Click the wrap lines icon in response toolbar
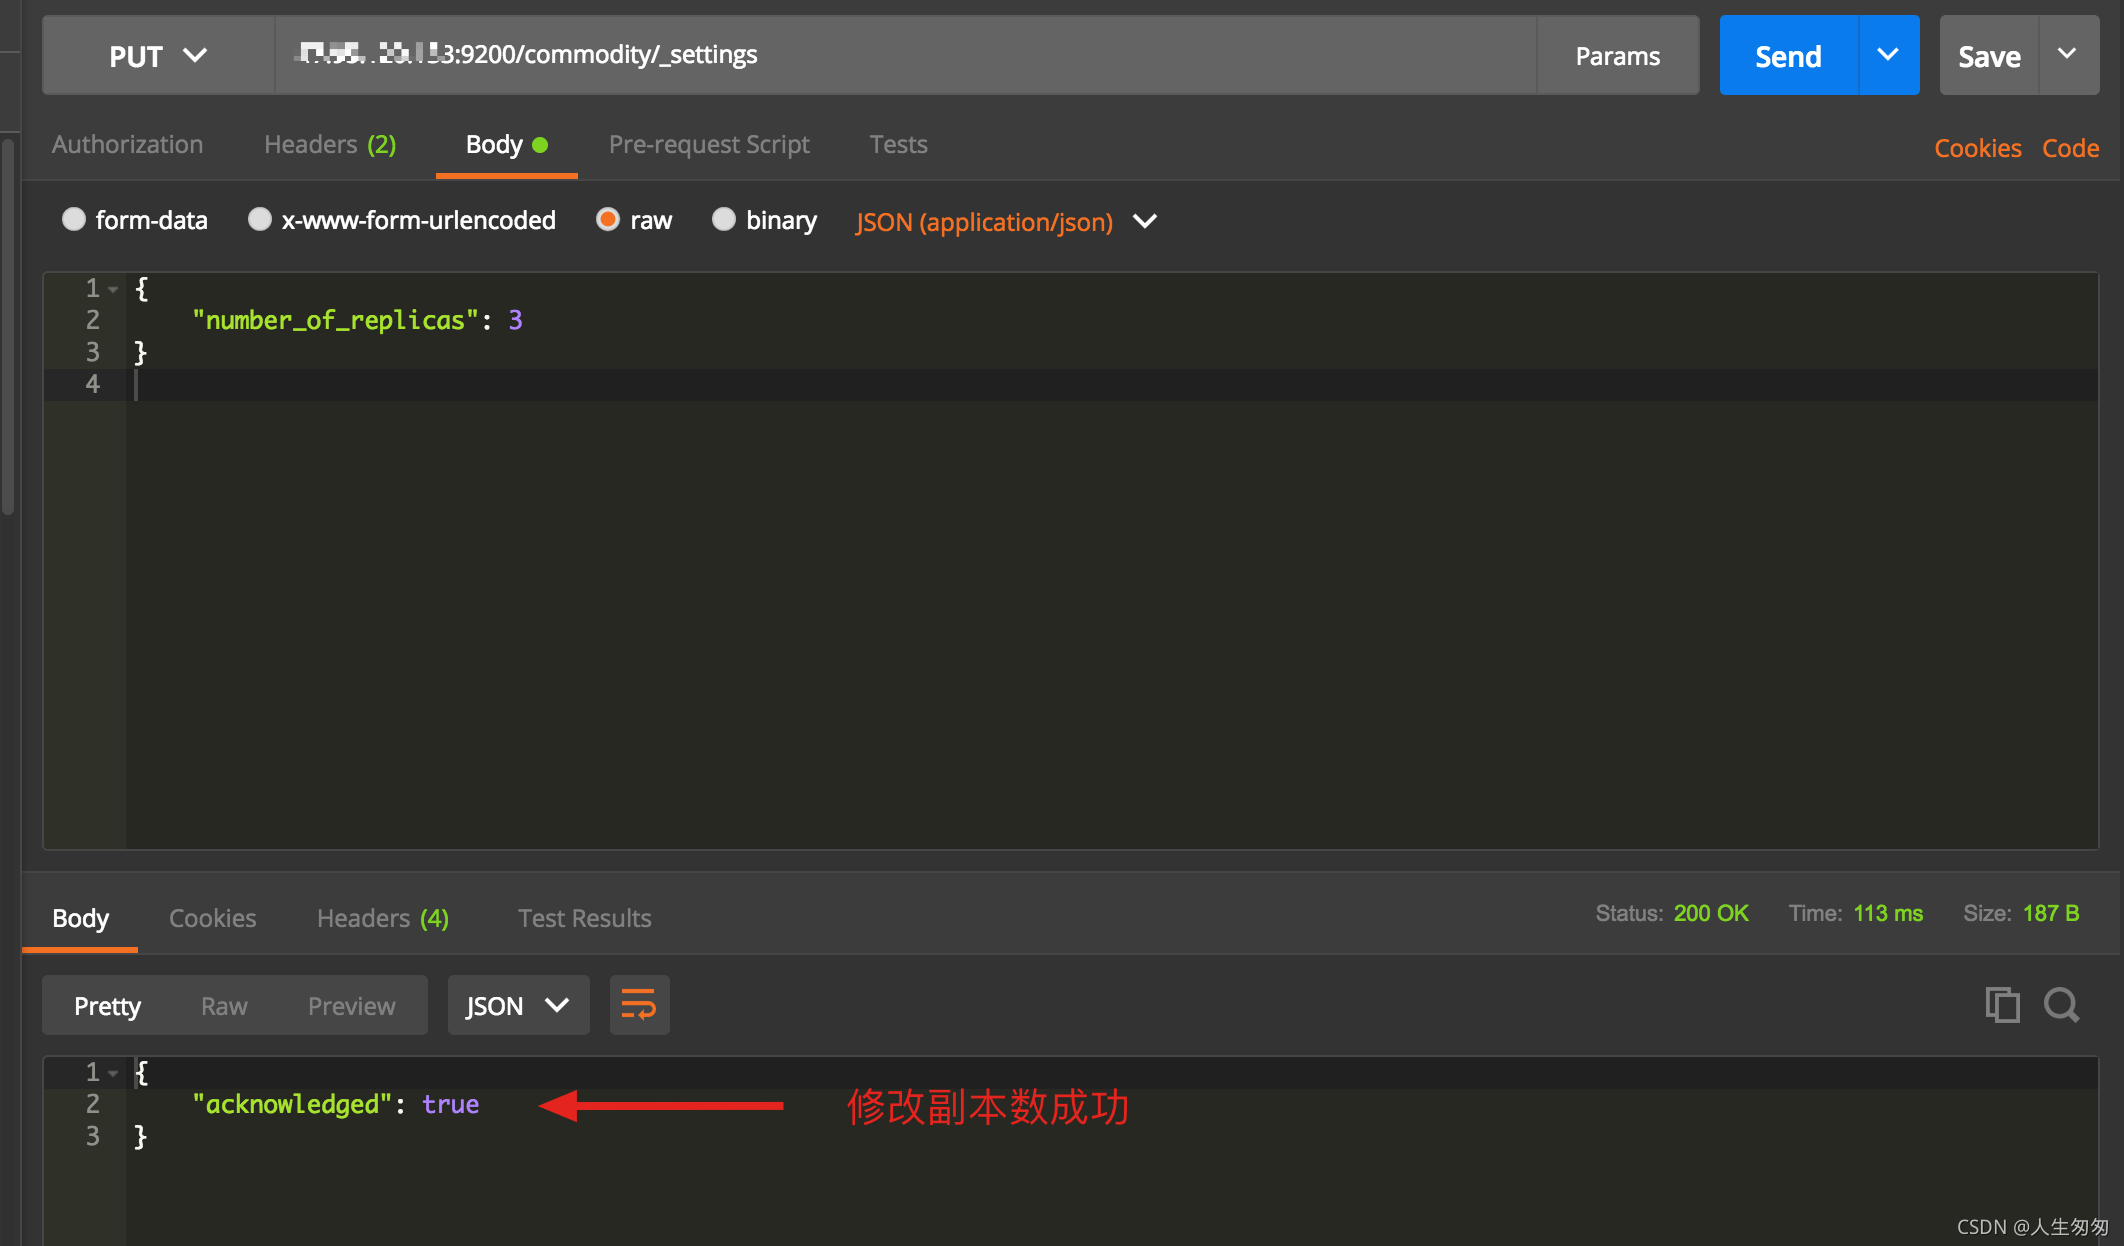Image resolution: width=2124 pixels, height=1246 pixels. 639,1005
